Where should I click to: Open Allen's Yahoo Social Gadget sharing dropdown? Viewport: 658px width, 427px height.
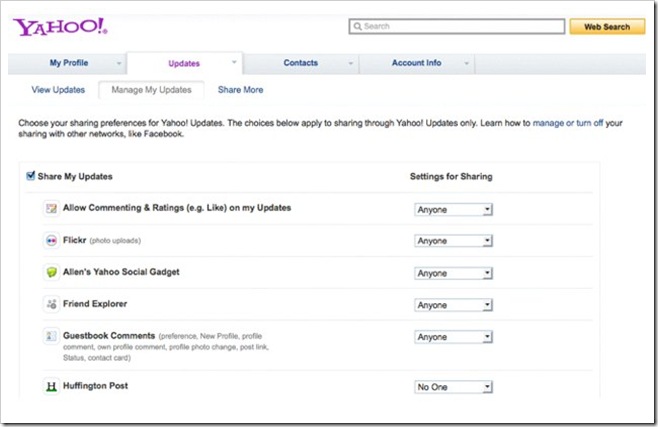point(453,273)
